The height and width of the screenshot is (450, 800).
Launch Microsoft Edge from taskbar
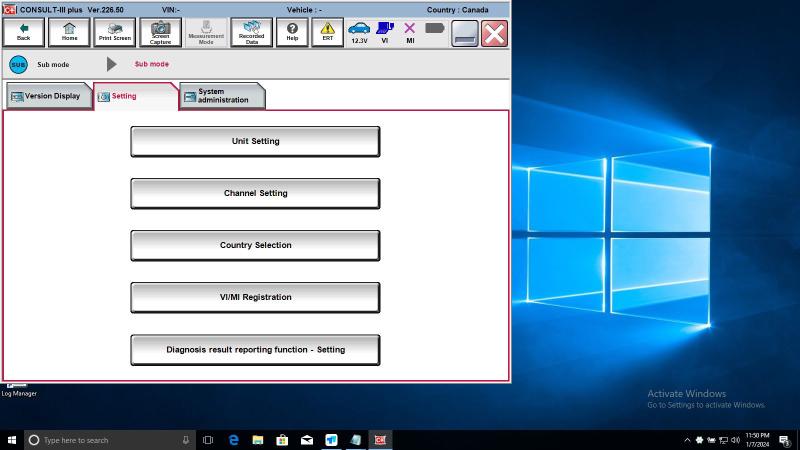coord(234,440)
